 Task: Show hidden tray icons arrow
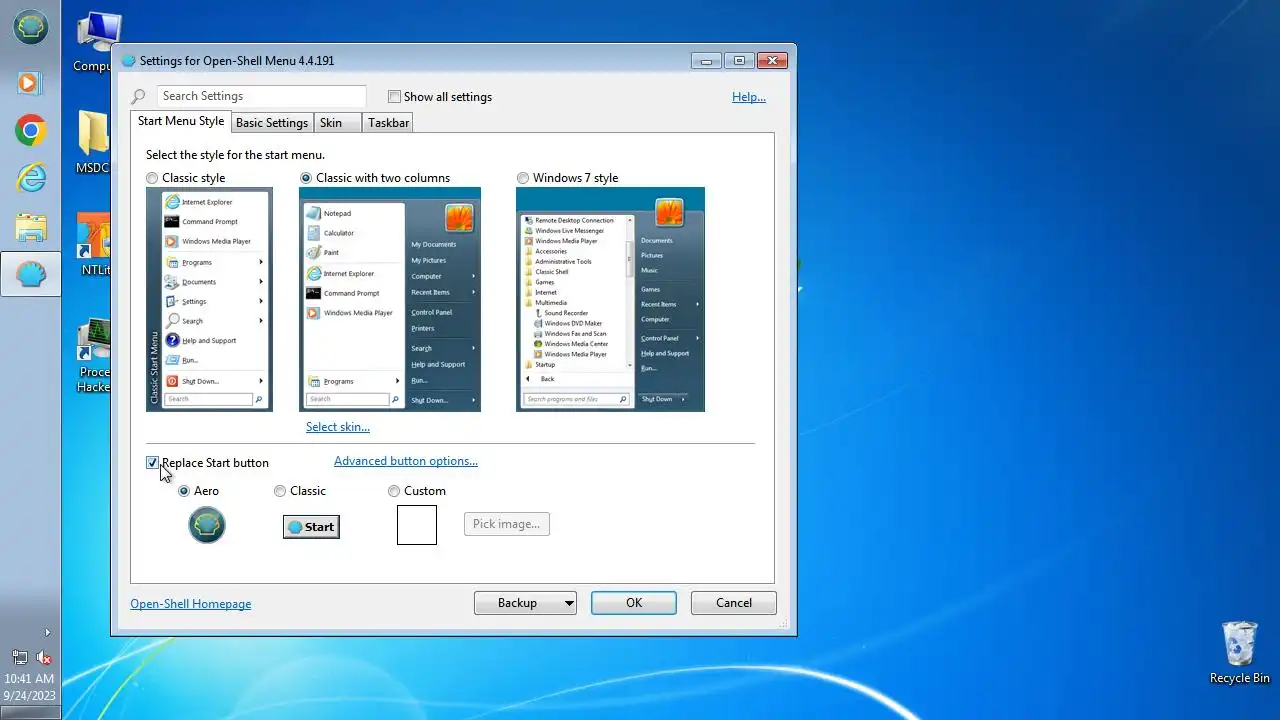[47, 632]
